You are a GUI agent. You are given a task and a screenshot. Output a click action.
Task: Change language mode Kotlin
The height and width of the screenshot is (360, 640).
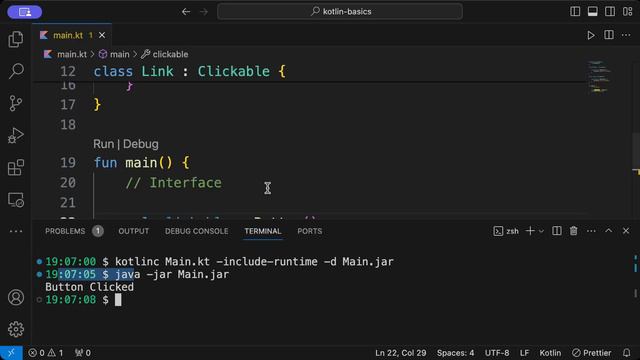click(550, 353)
